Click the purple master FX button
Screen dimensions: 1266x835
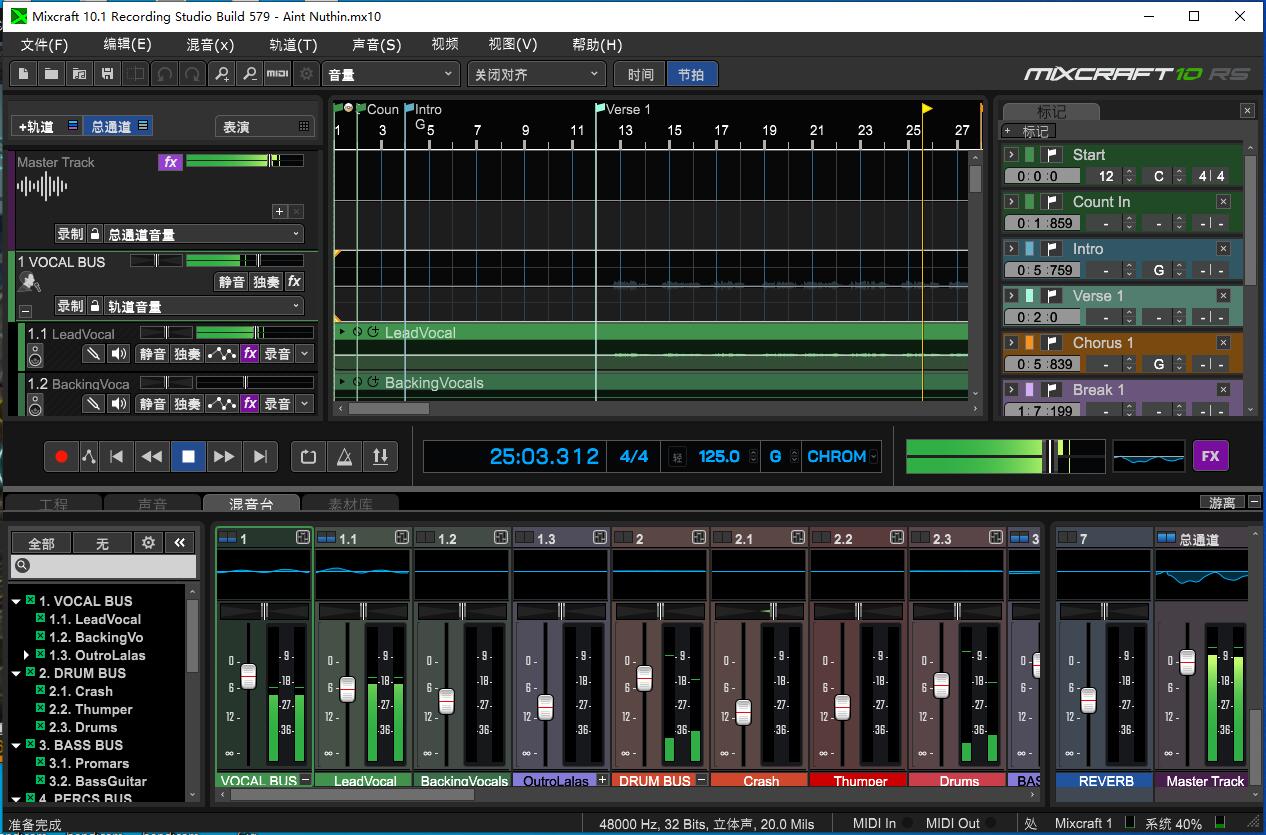point(1211,456)
